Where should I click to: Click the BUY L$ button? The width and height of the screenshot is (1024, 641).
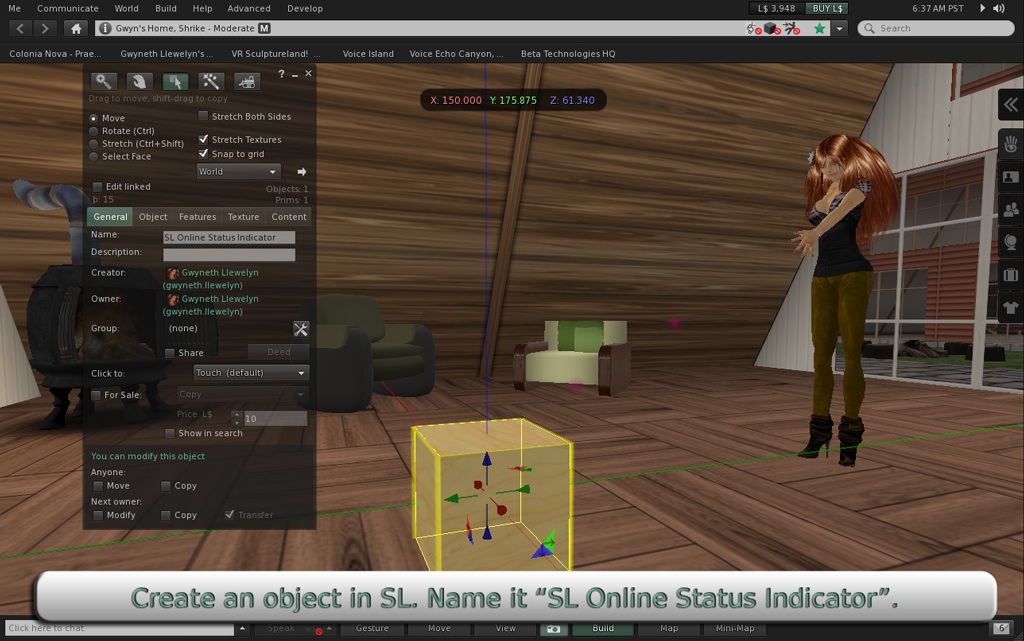click(827, 8)
